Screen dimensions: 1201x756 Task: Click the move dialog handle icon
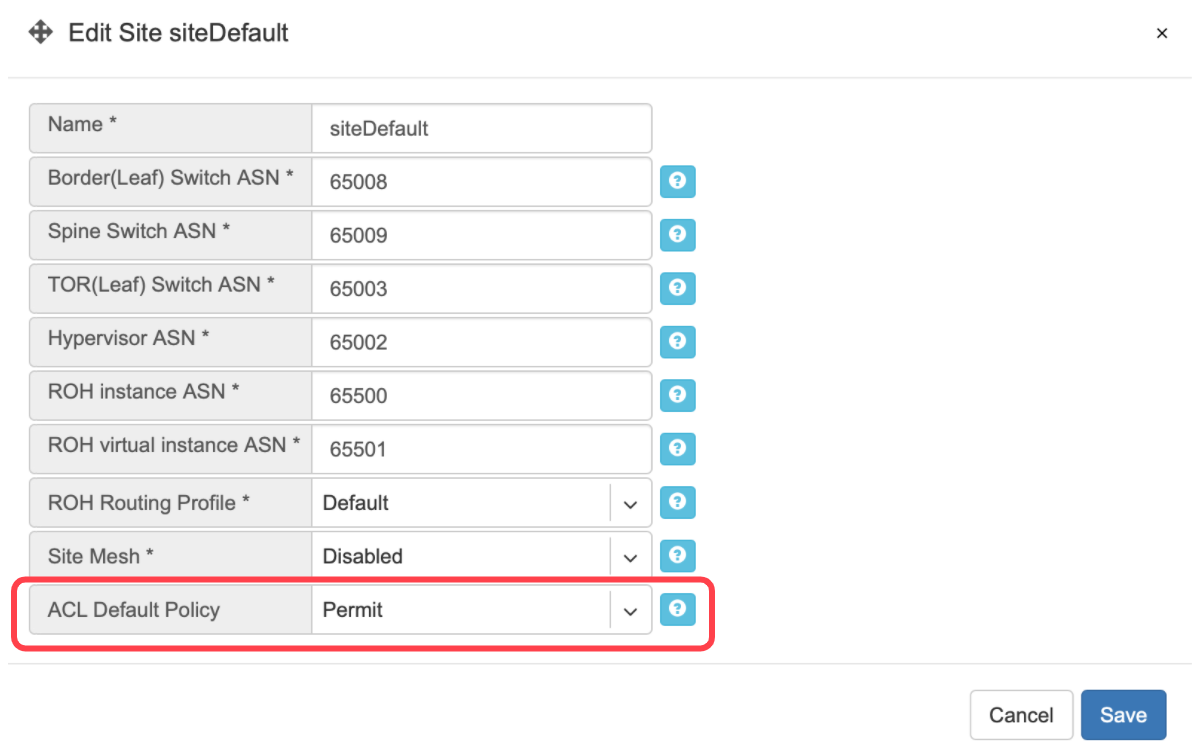(40, 33)
